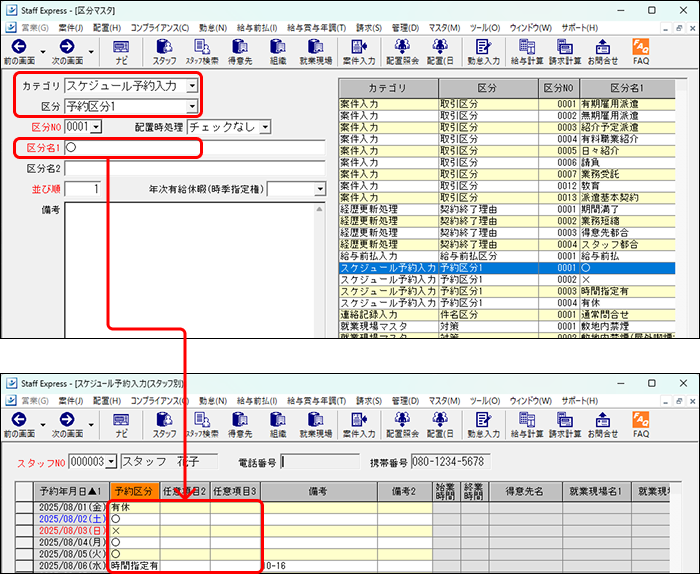700x574 pixels.
Task: Expand 配置時処理 チェックなし dropdown
Action: (x=265, y=127)
